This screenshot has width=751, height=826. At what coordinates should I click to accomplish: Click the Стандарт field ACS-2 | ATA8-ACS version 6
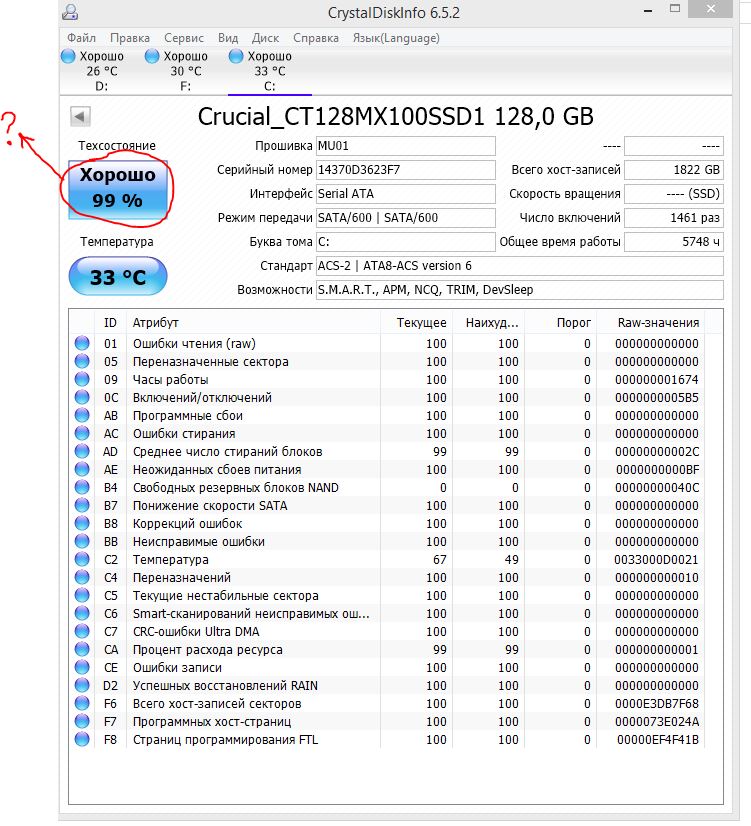[x=520, y=266]
